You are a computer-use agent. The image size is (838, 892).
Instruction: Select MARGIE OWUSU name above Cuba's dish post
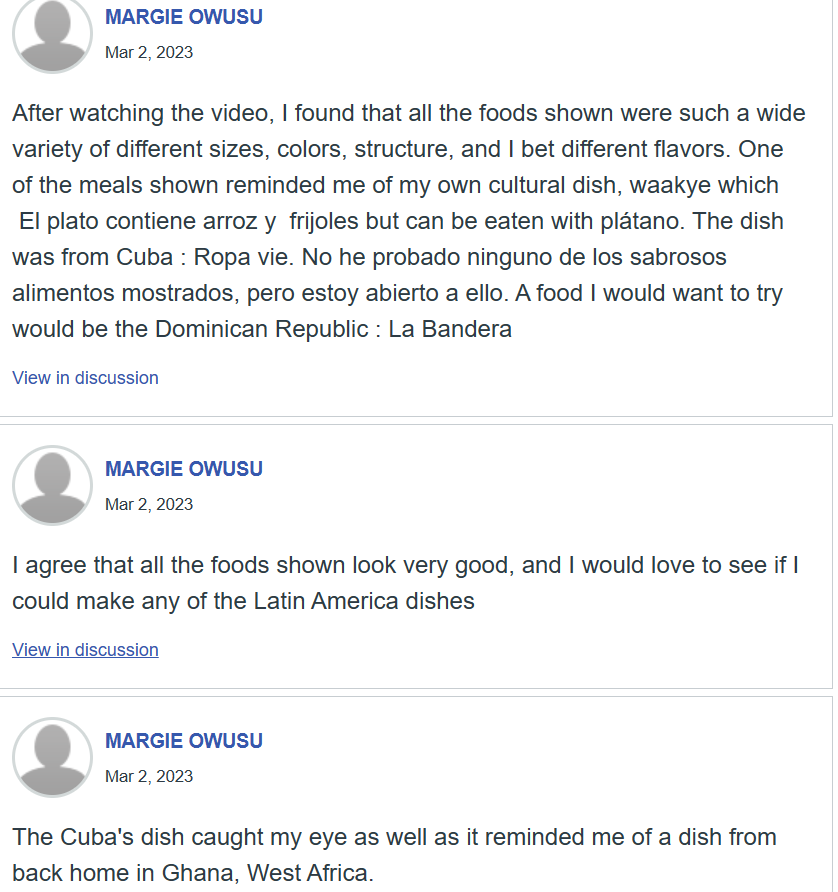pyautogui.click(x=184, y=741)
